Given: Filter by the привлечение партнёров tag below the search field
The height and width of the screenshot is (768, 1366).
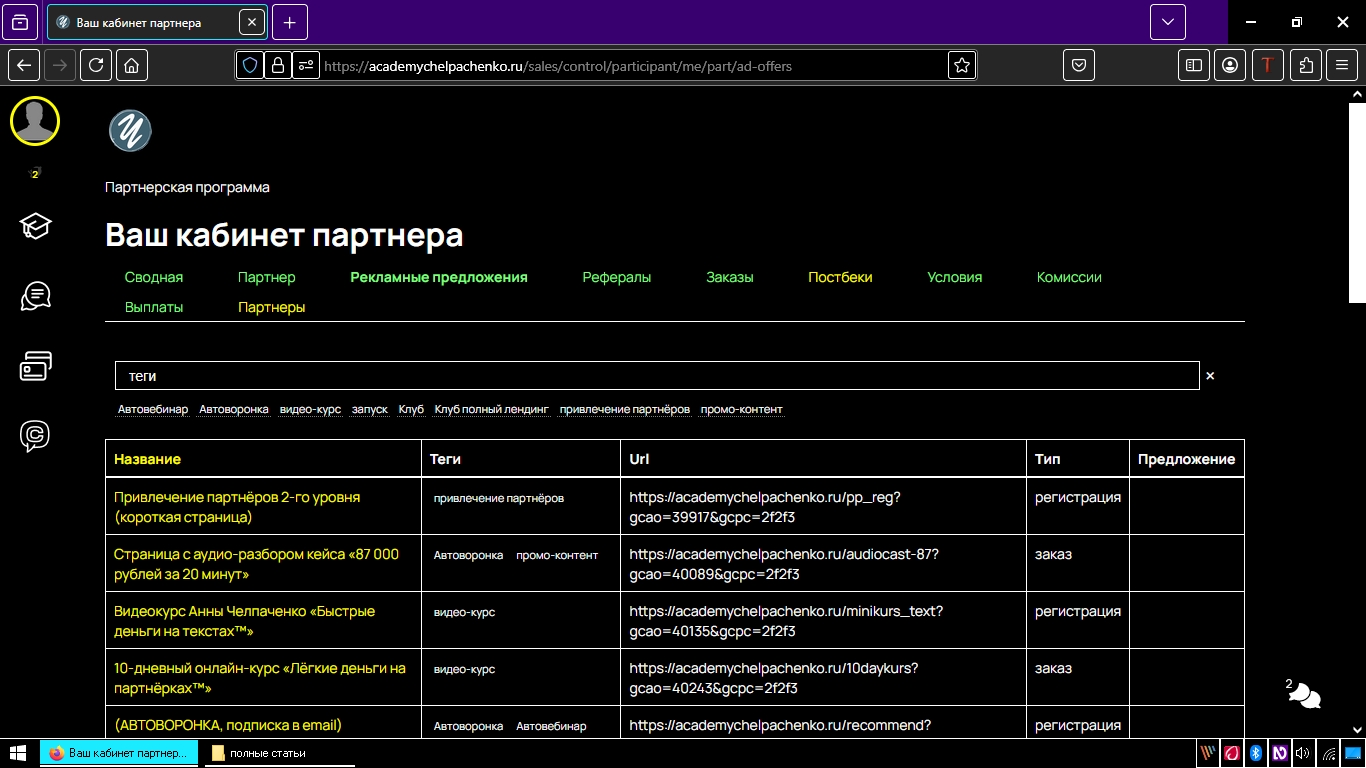Looking at the screenshot, I should [x=625, y=409].
